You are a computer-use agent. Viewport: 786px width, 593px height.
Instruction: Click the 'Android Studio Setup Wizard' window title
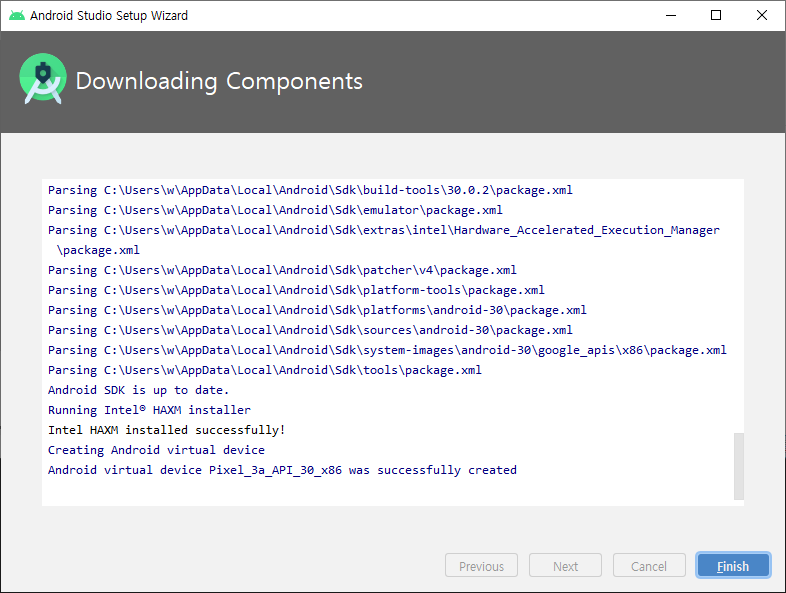point(109,16)
